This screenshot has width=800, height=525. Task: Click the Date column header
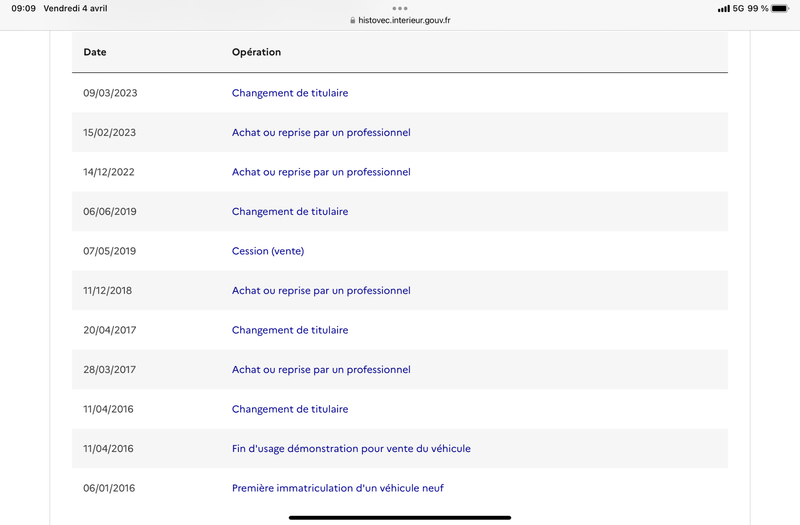point(95,52)
